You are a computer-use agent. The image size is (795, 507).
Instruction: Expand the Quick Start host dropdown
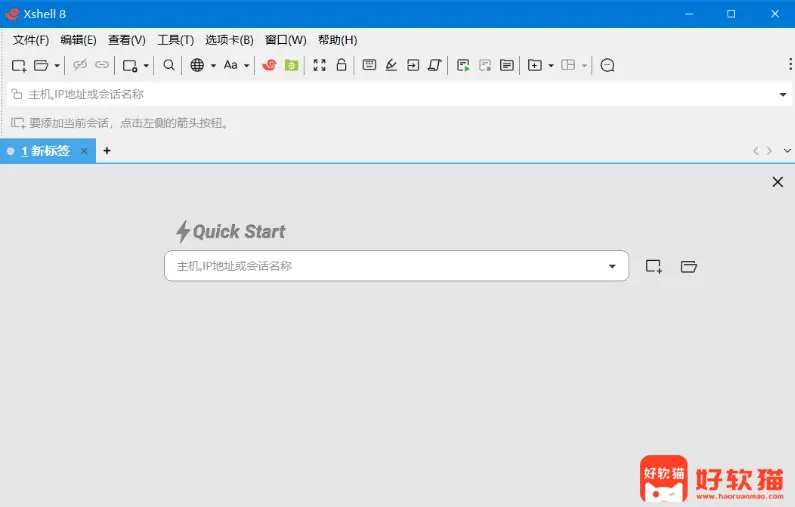[x=612, y=266]
